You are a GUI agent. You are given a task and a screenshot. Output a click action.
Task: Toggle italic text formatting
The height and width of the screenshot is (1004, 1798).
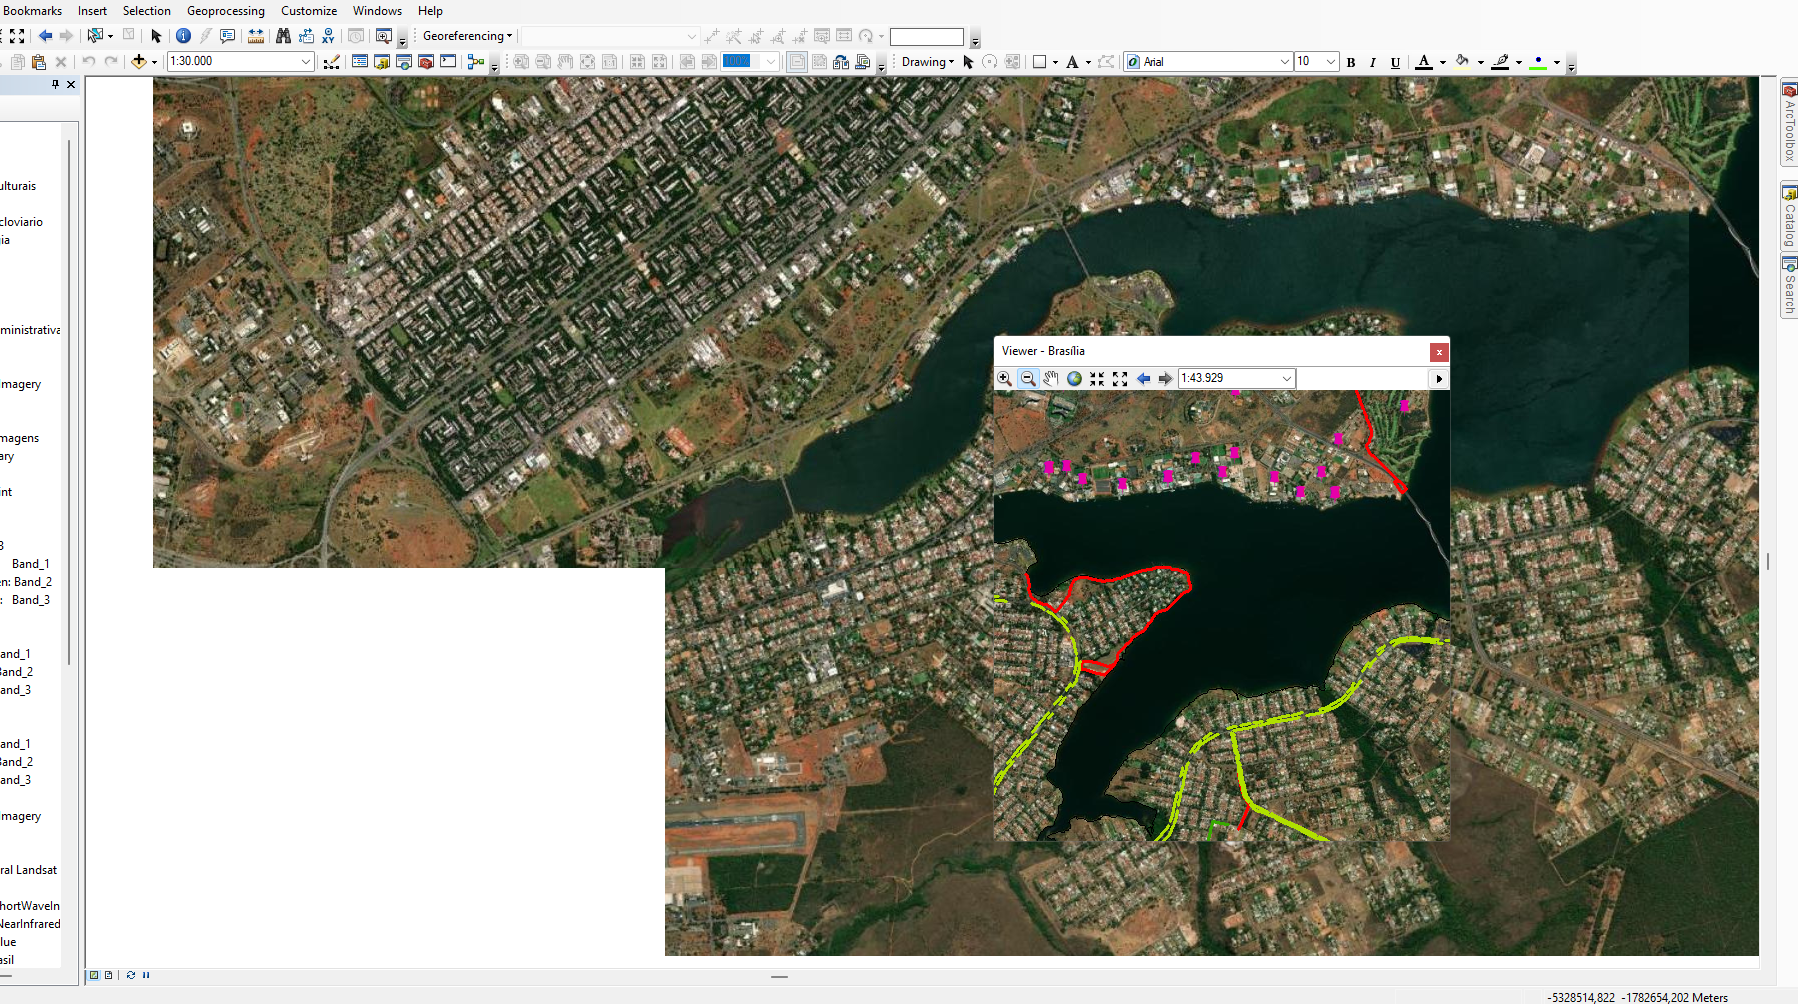(x=1373, y=62)
